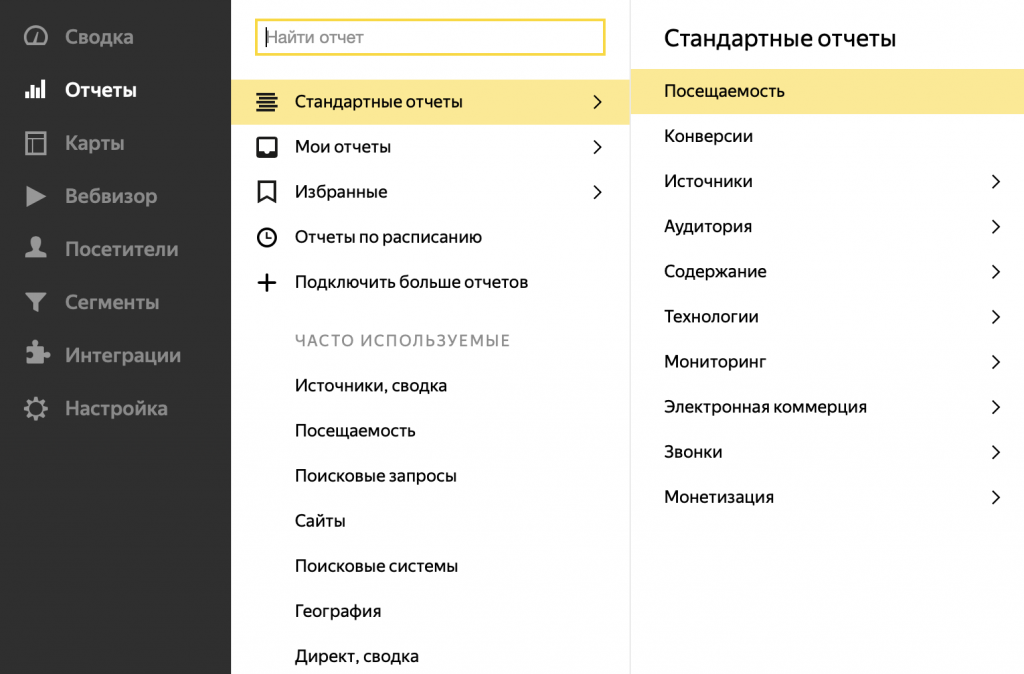Expand the Технологии submenu arrow

click(x=995, y=317)
